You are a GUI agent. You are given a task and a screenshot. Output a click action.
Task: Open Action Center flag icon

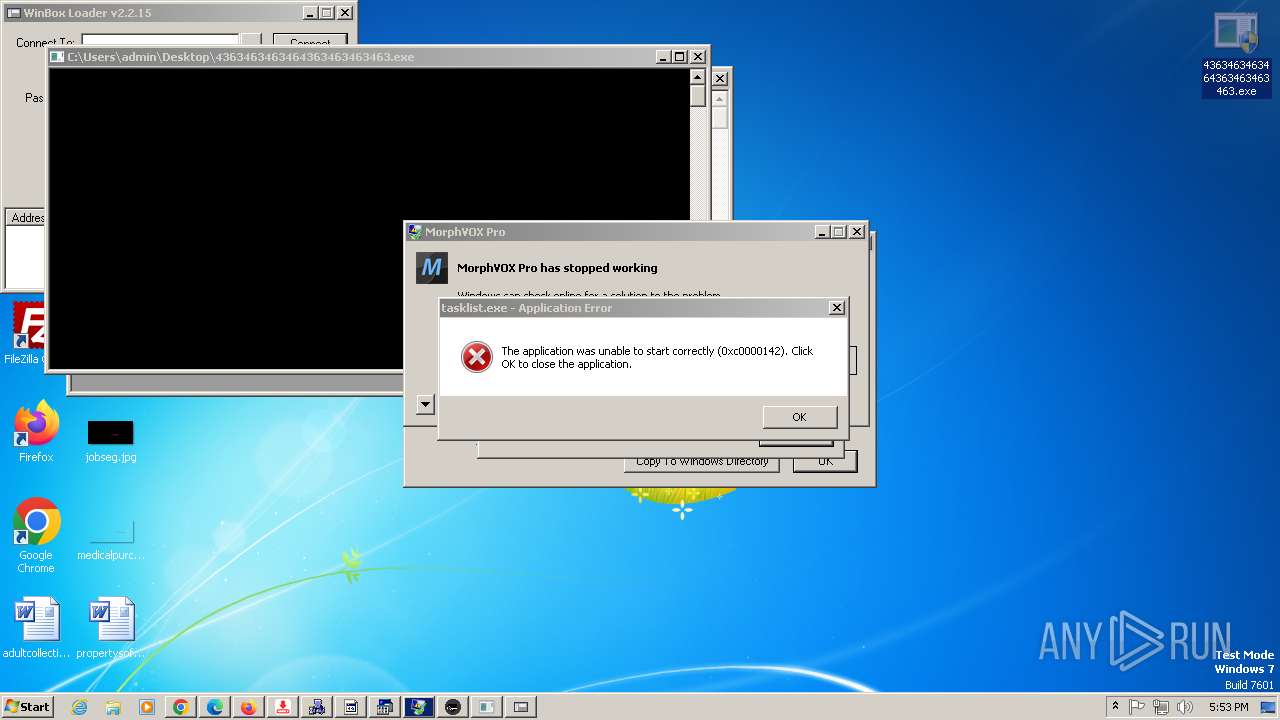coord(1137,707)
